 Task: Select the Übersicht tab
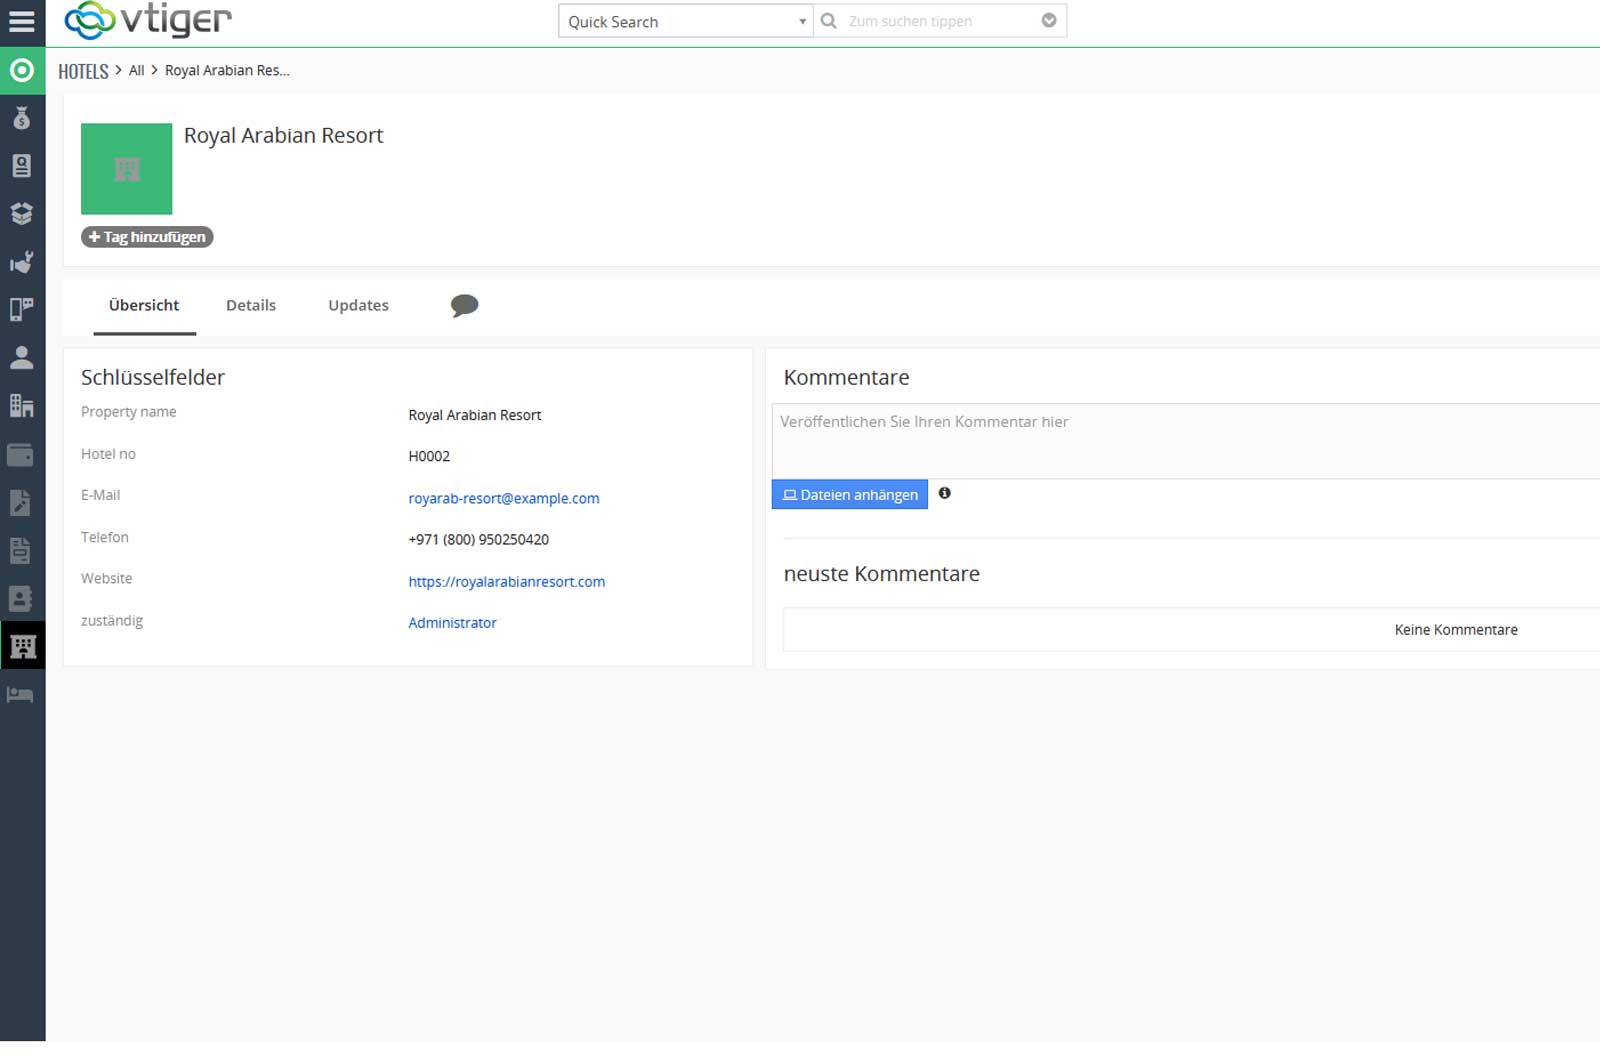[x=144, y=306]
